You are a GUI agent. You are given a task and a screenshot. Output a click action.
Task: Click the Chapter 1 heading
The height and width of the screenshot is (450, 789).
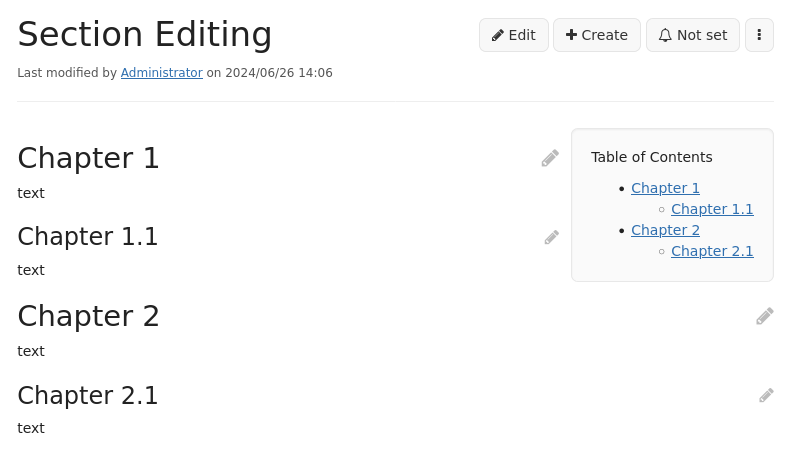tap(89, 158)
